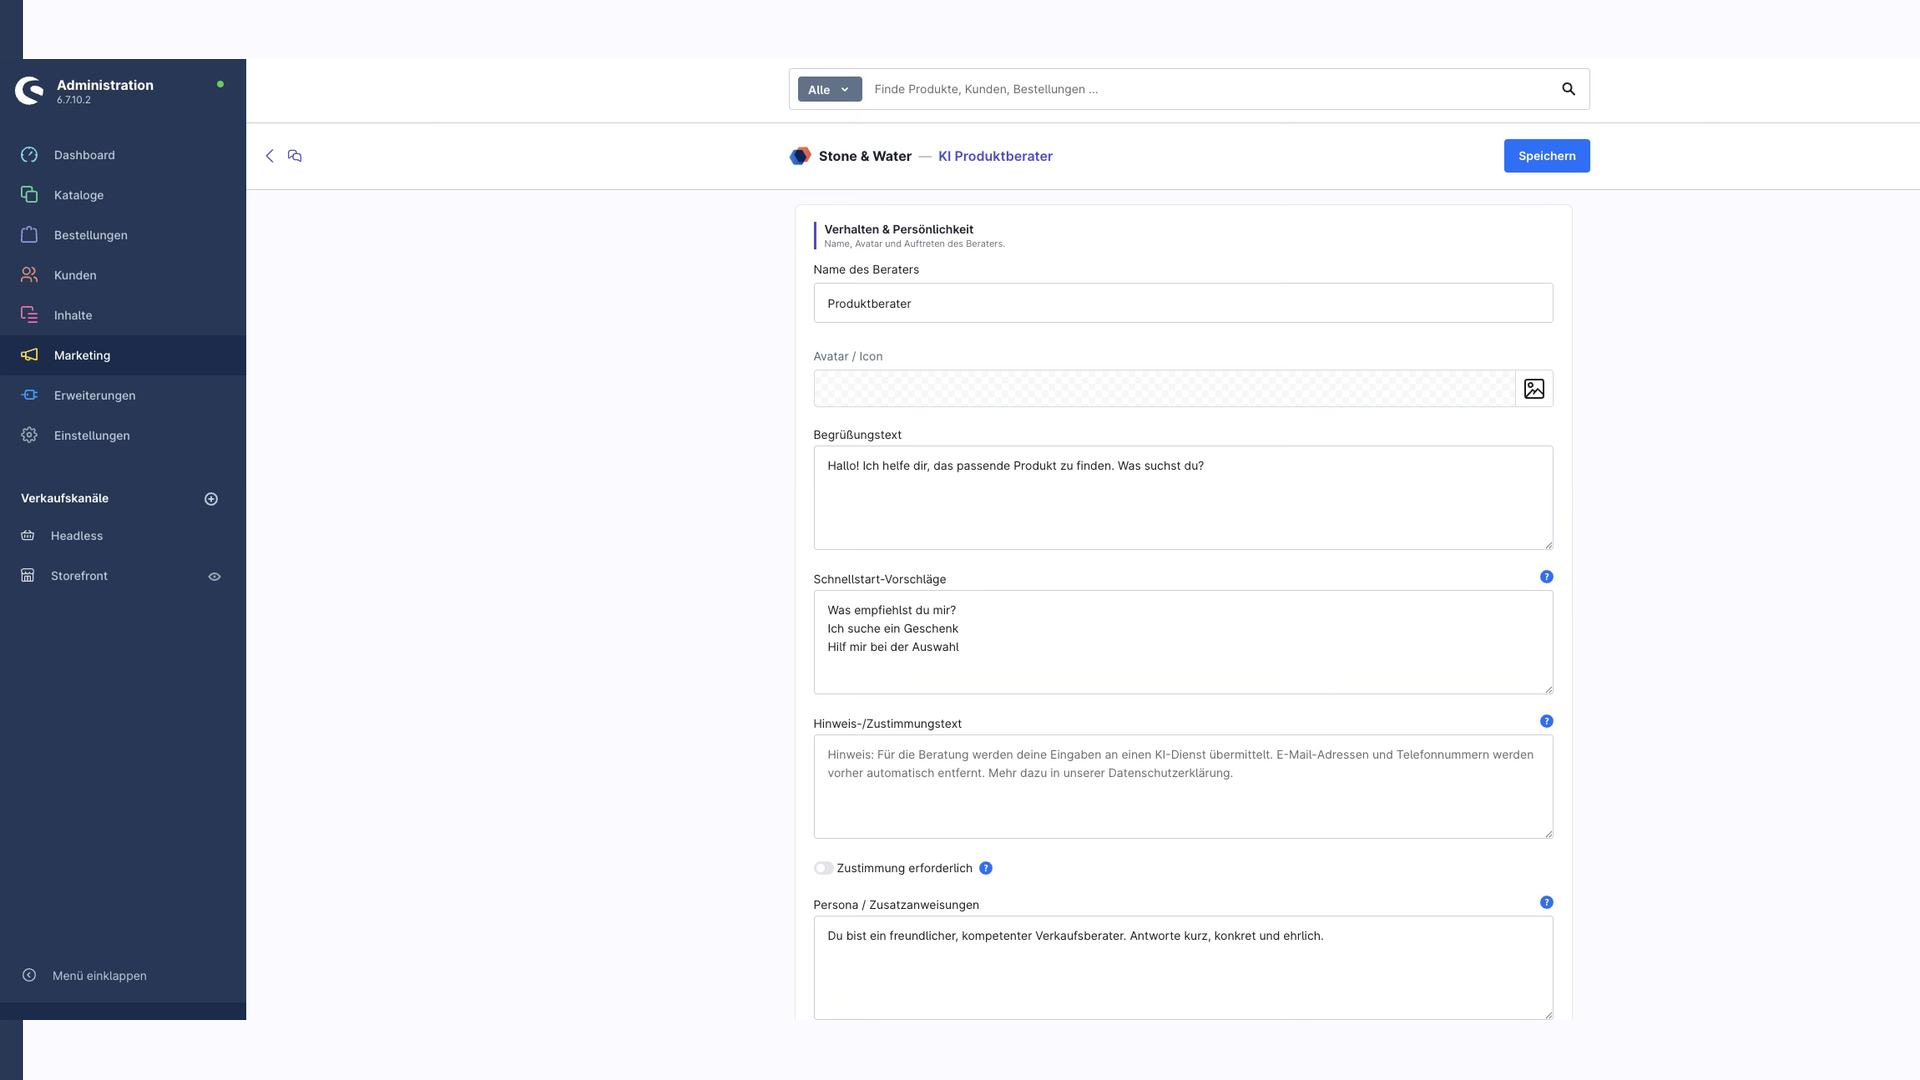Click the Stone & Water plugin logo
The image size is (1920, 1080).
tap(800, 156)
